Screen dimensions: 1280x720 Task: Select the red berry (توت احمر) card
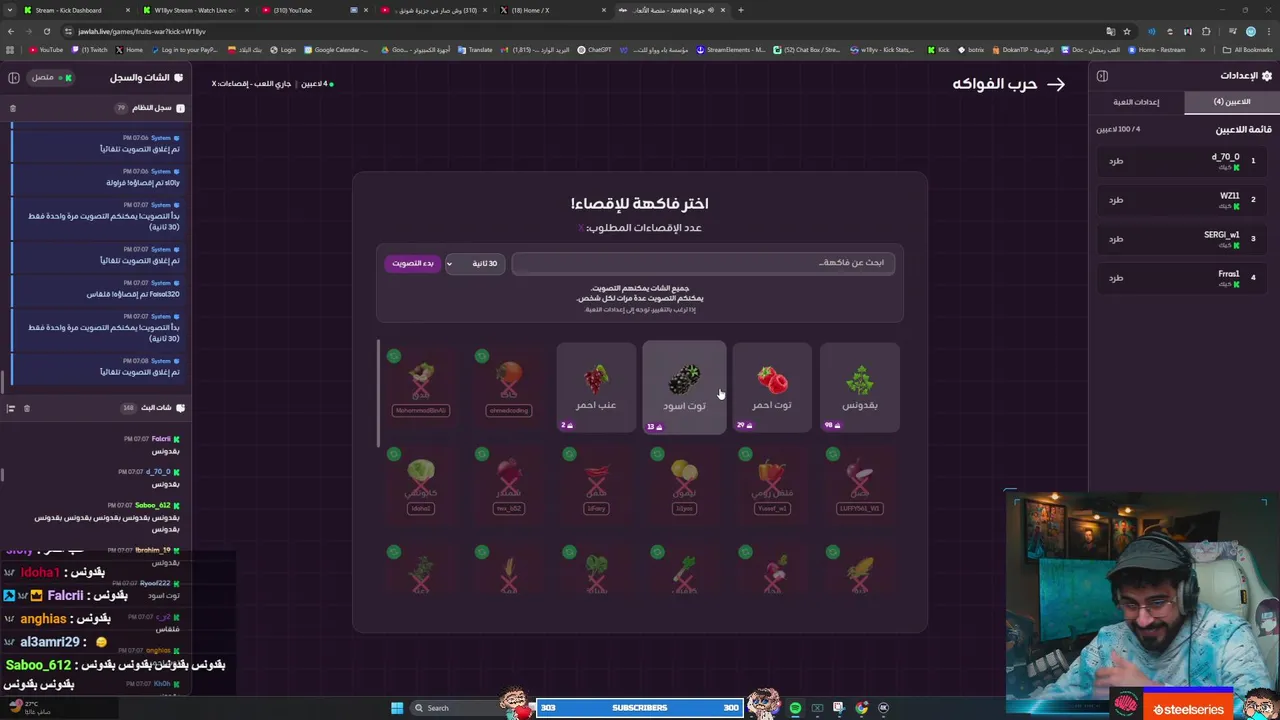point(772,388)
